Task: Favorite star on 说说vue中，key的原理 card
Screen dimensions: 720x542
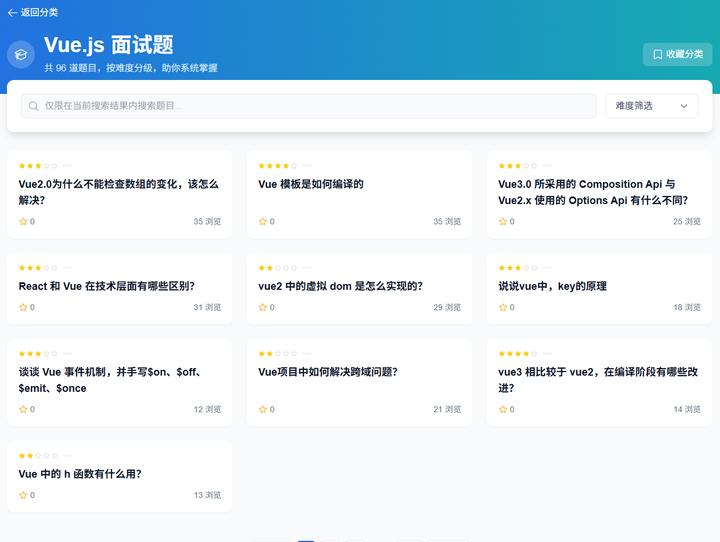Action: pyautogui.click(x=503, y=307)
